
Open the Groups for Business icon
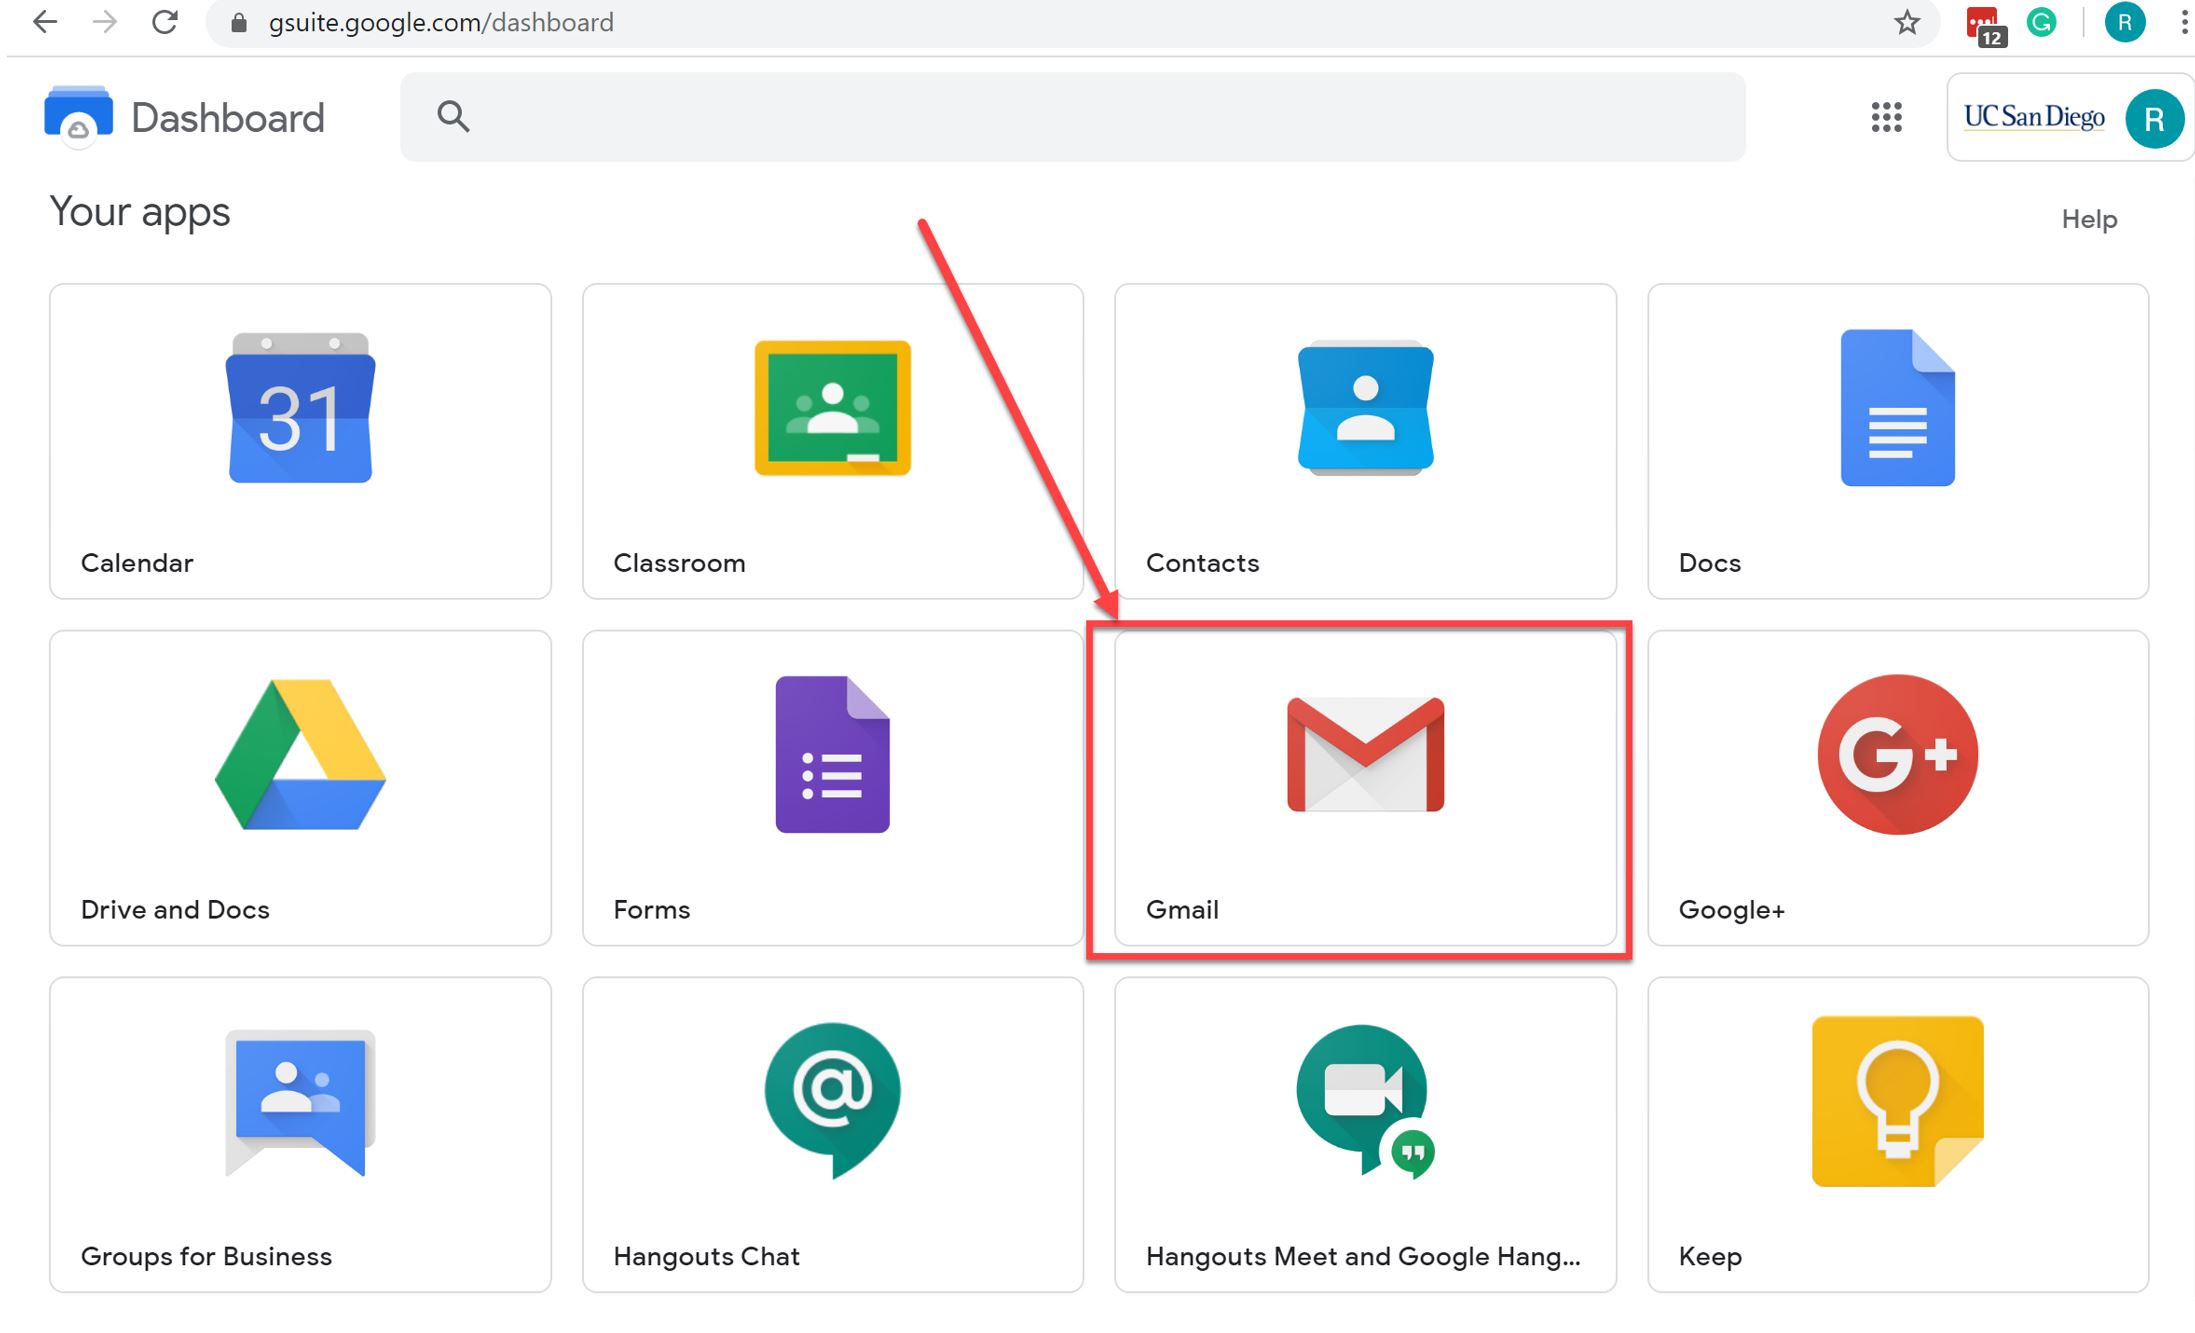pyautogui.click(x=300, y=1102)
